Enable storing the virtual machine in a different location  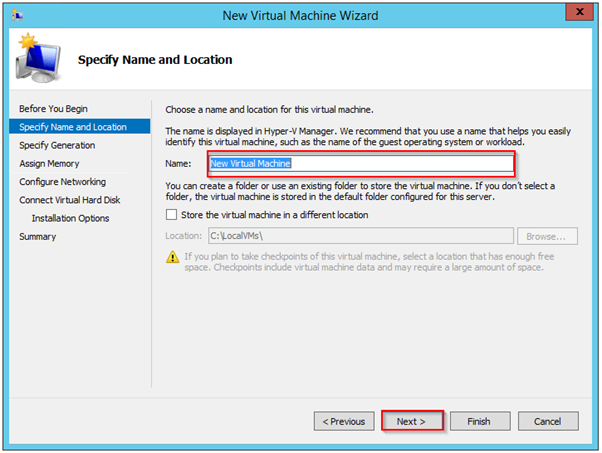tap(171, 214)
